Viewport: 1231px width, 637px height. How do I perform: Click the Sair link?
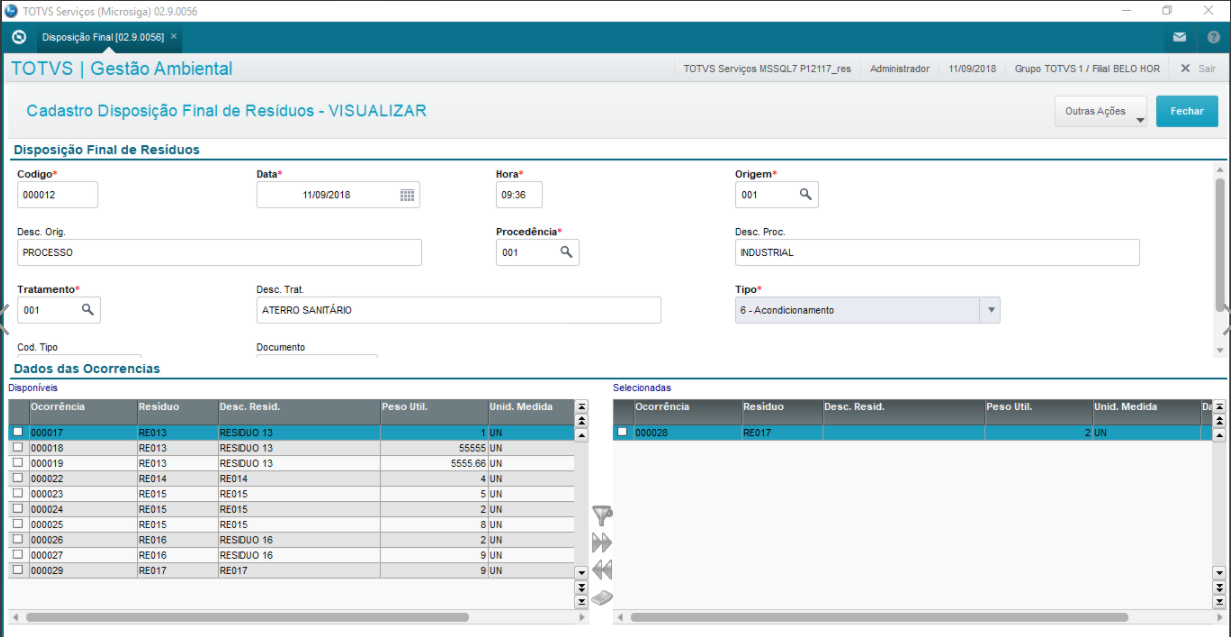[x=1198, y=69]
